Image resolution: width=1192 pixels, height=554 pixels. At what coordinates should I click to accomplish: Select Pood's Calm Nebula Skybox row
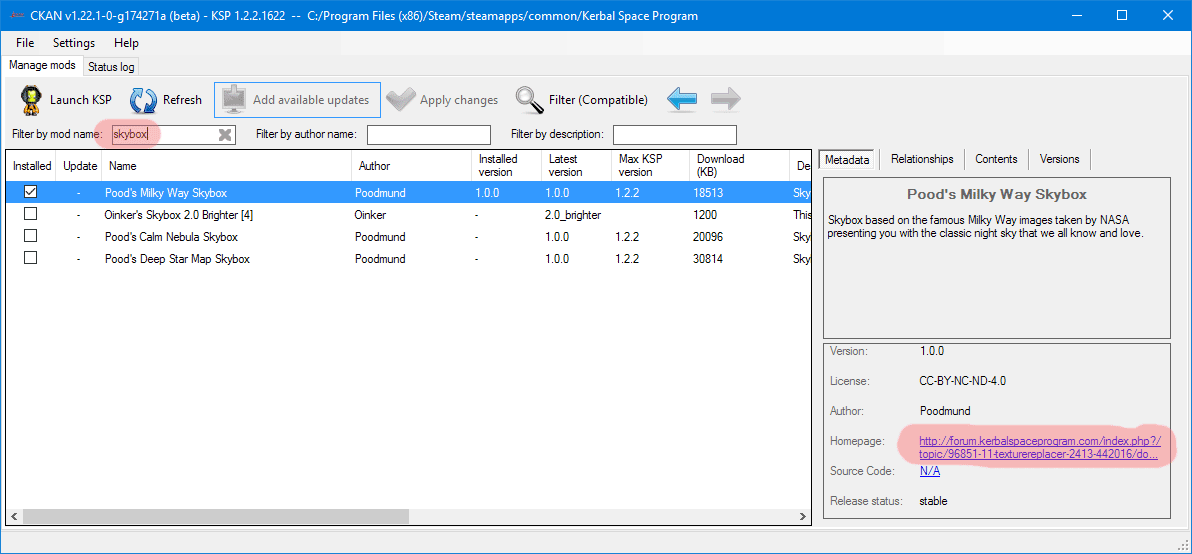(x=409, y=236)
